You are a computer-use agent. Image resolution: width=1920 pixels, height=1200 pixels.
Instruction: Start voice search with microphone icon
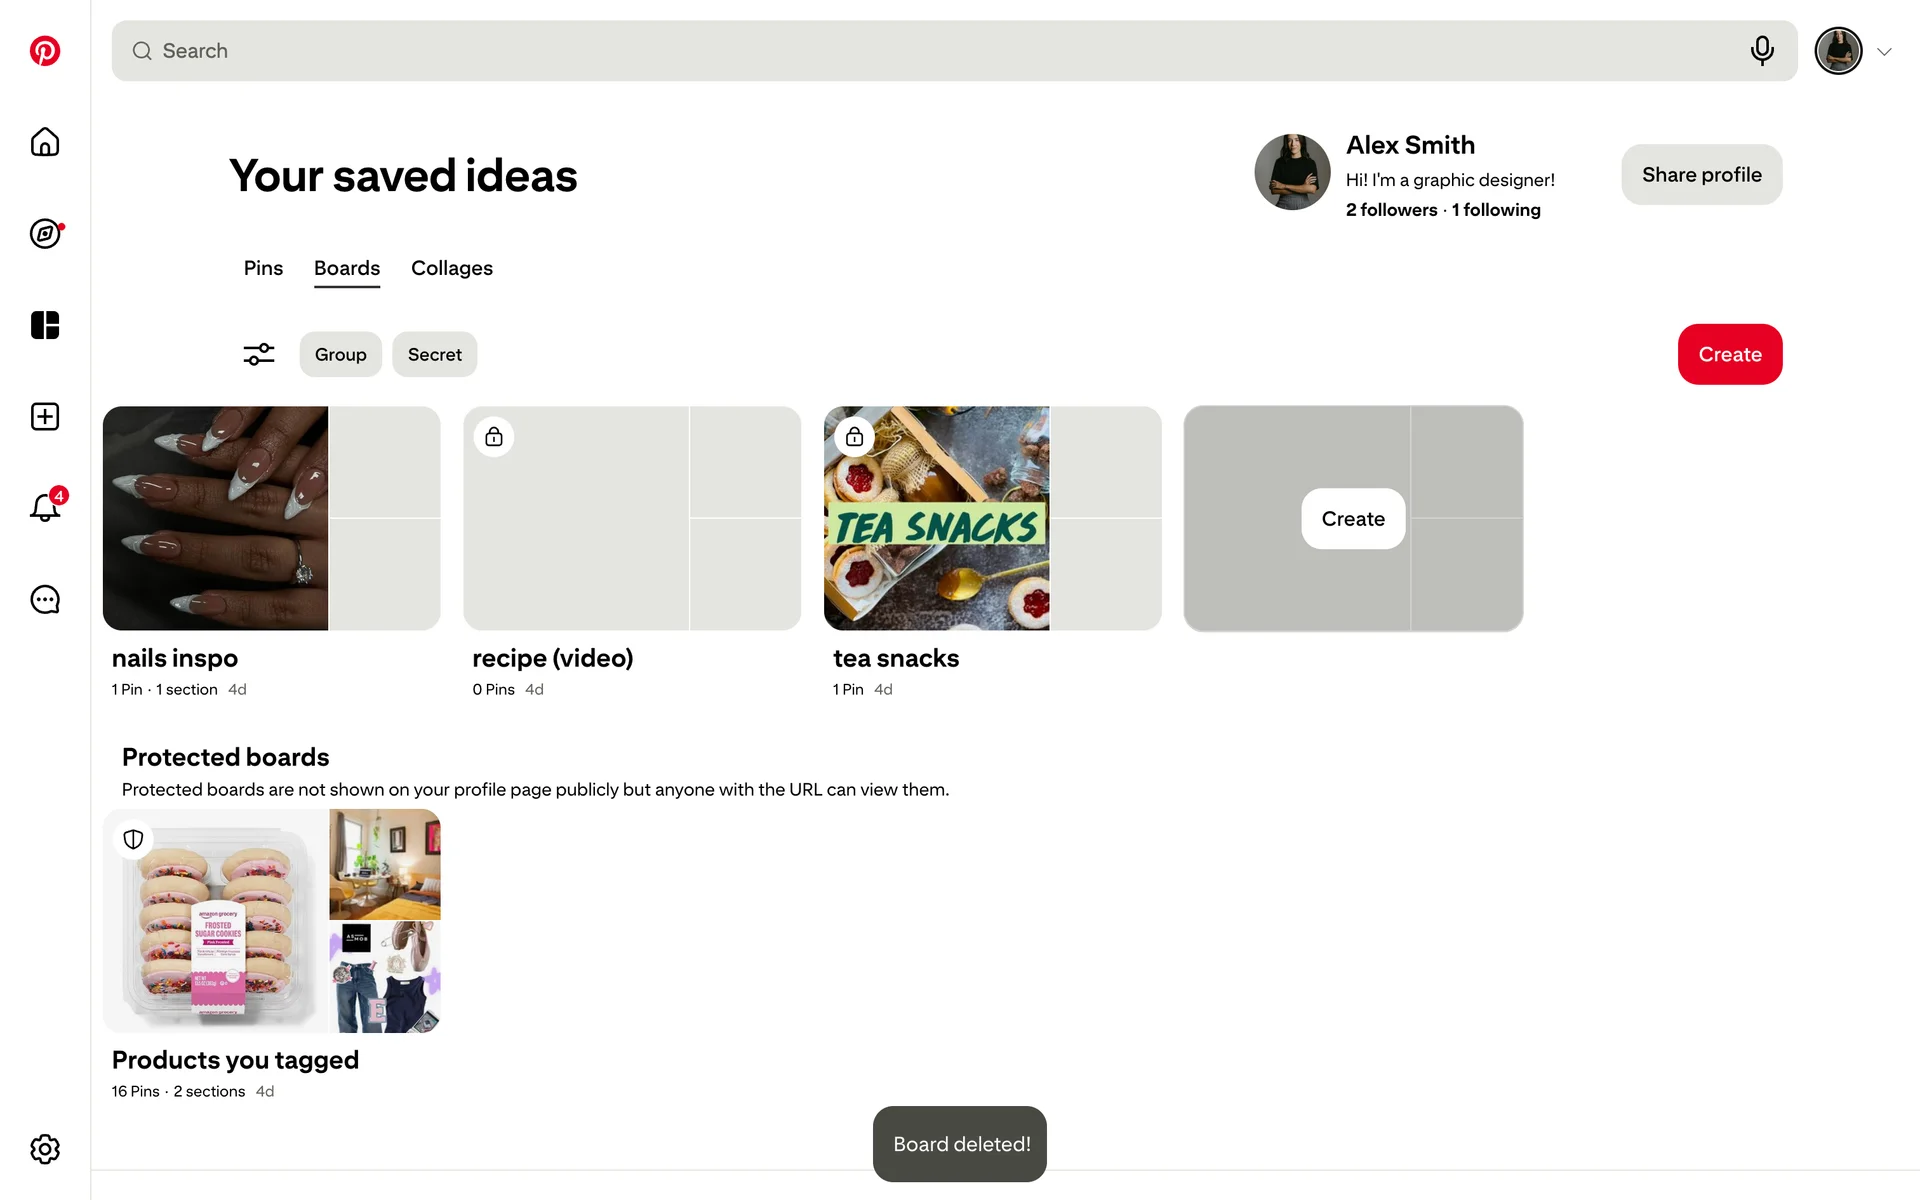pyautogui.click(x=1762, y=51)
